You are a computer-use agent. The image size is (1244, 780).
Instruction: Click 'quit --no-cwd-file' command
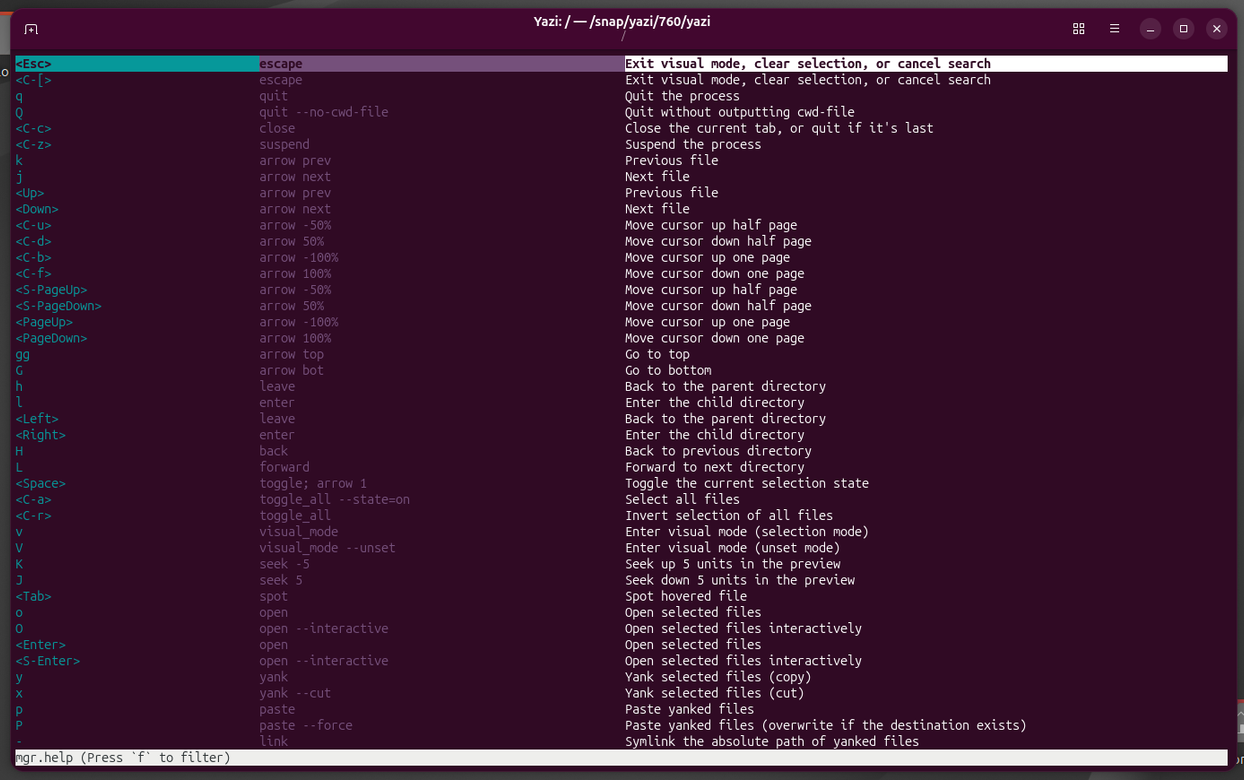(324, 112)
